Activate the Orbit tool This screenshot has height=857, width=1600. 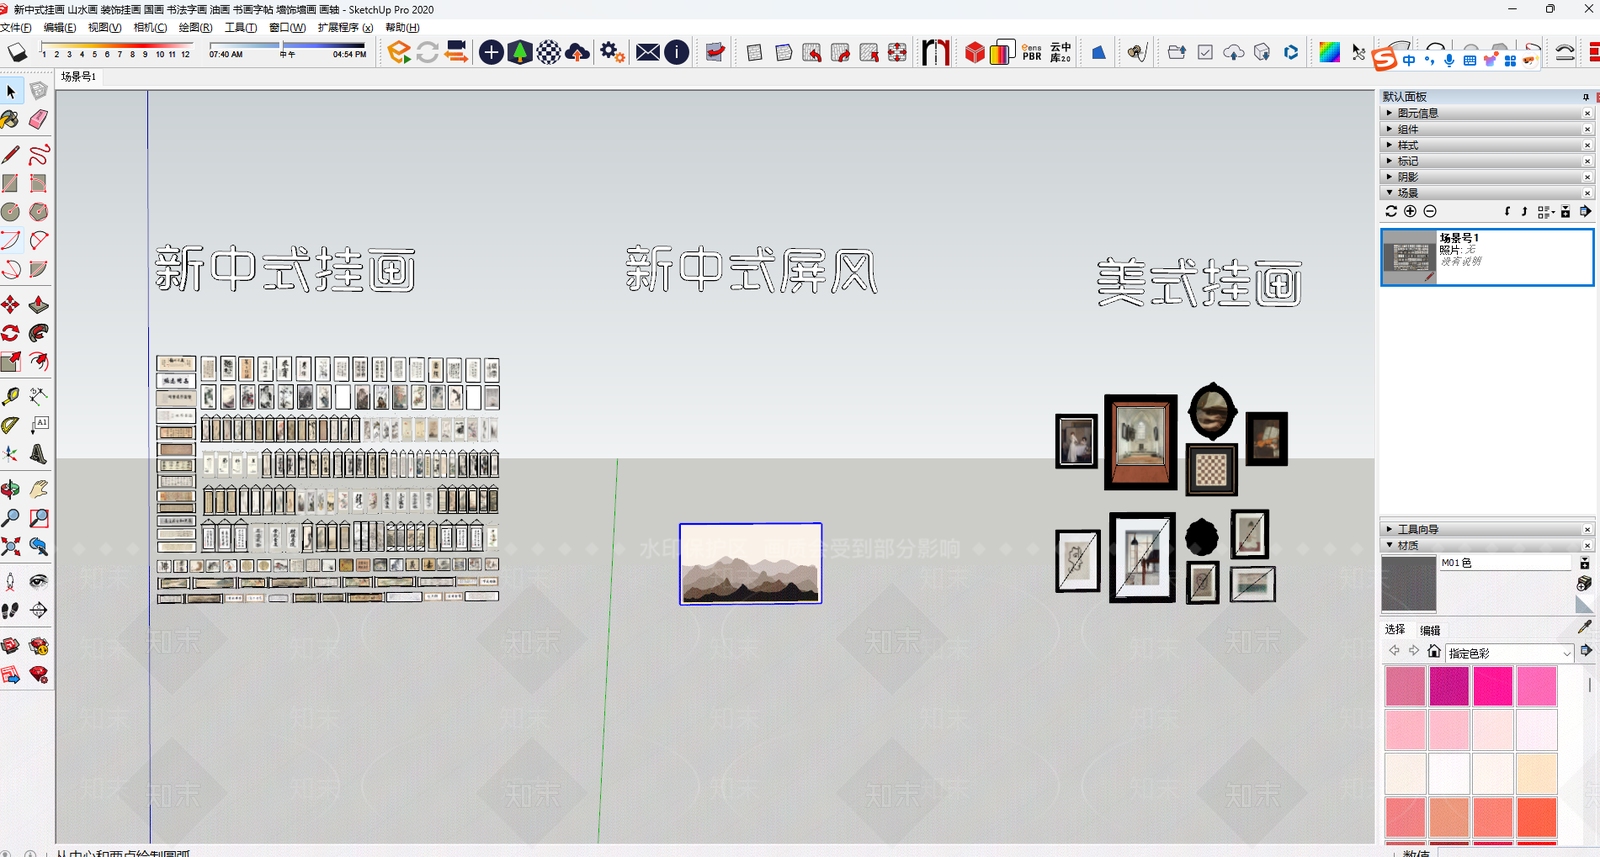(x=11, y=489)
